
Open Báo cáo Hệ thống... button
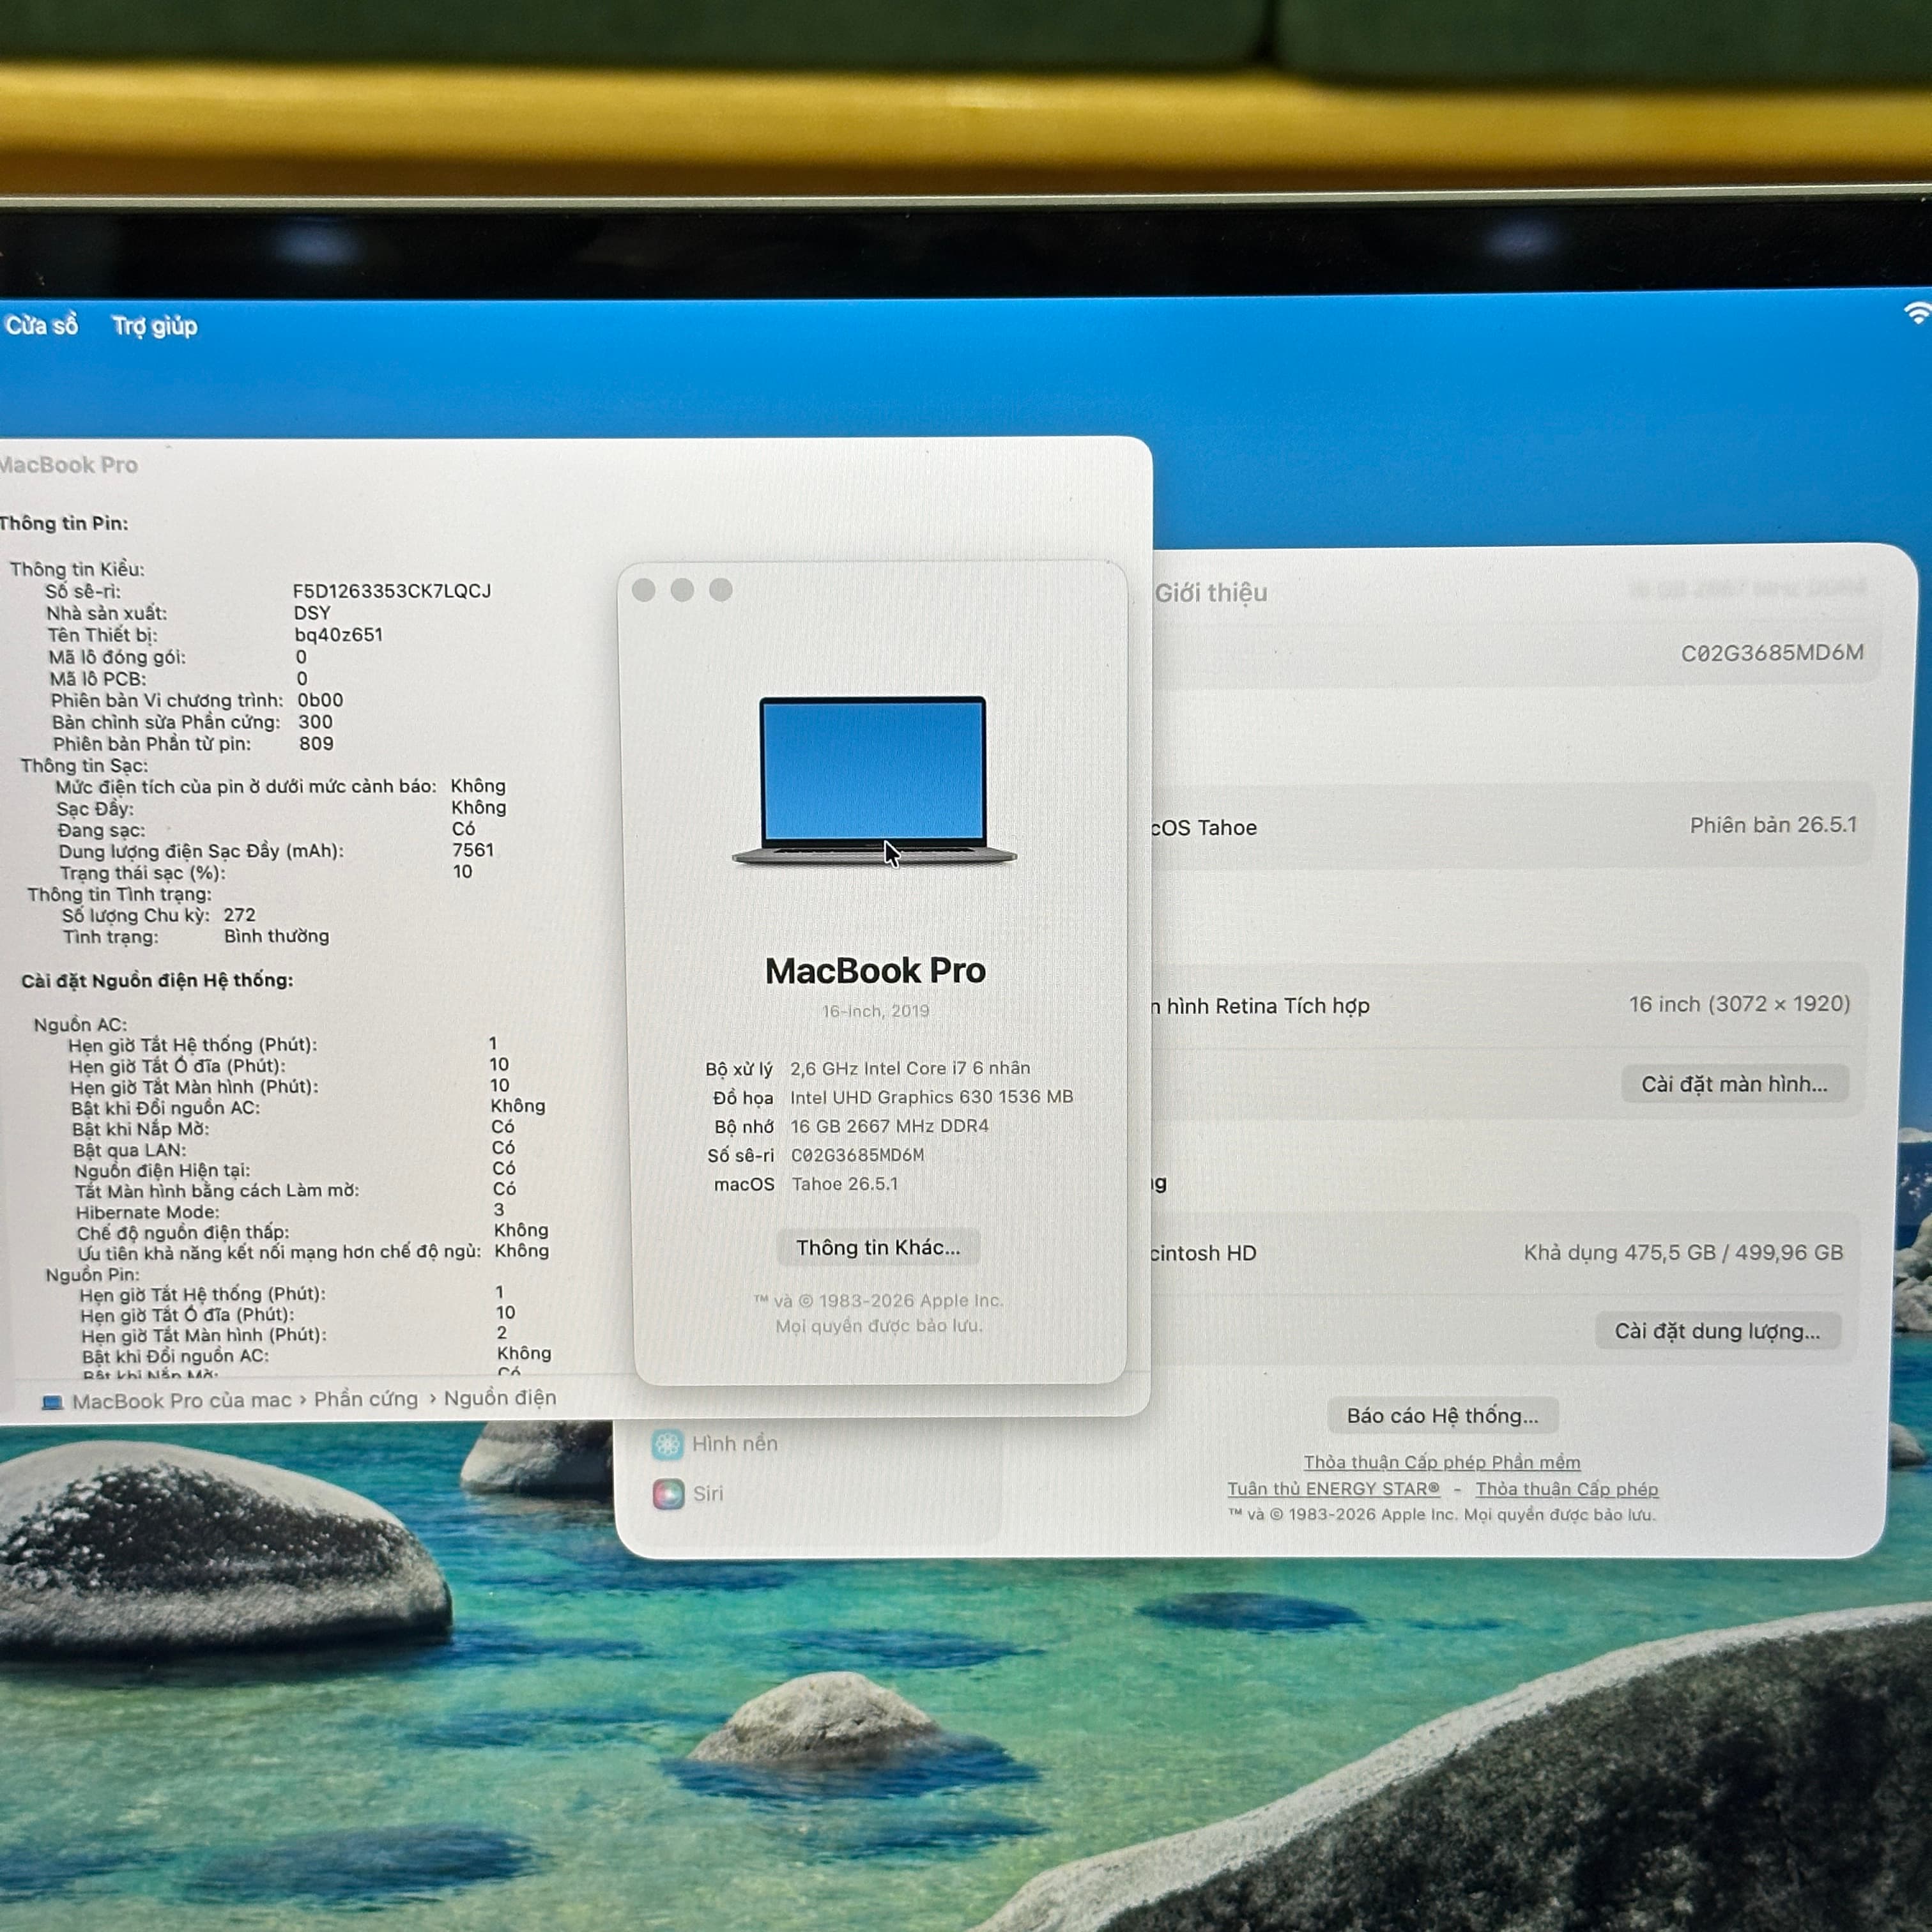[x=1442, y=1415]
